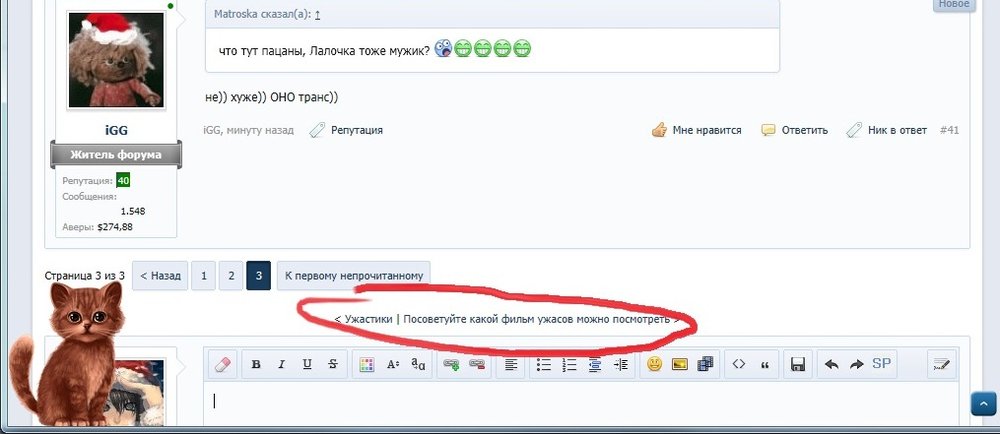The height and width of the screenshot is (434, 1000).
Task: Click the eraser remove formatting icon
Action: click(x=223, y=364)
